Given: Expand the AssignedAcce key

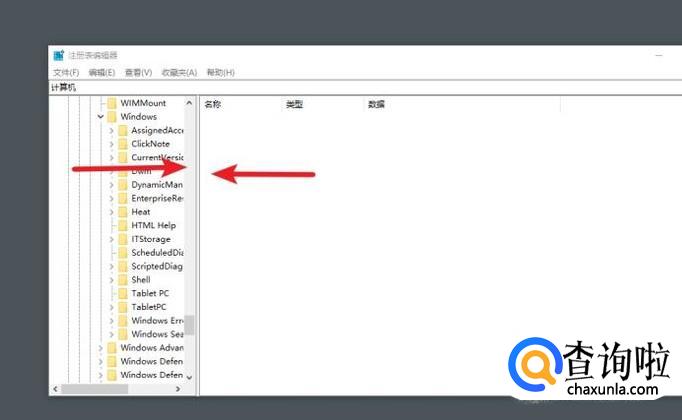Looking at the screenshot, I should click(111, 130).
